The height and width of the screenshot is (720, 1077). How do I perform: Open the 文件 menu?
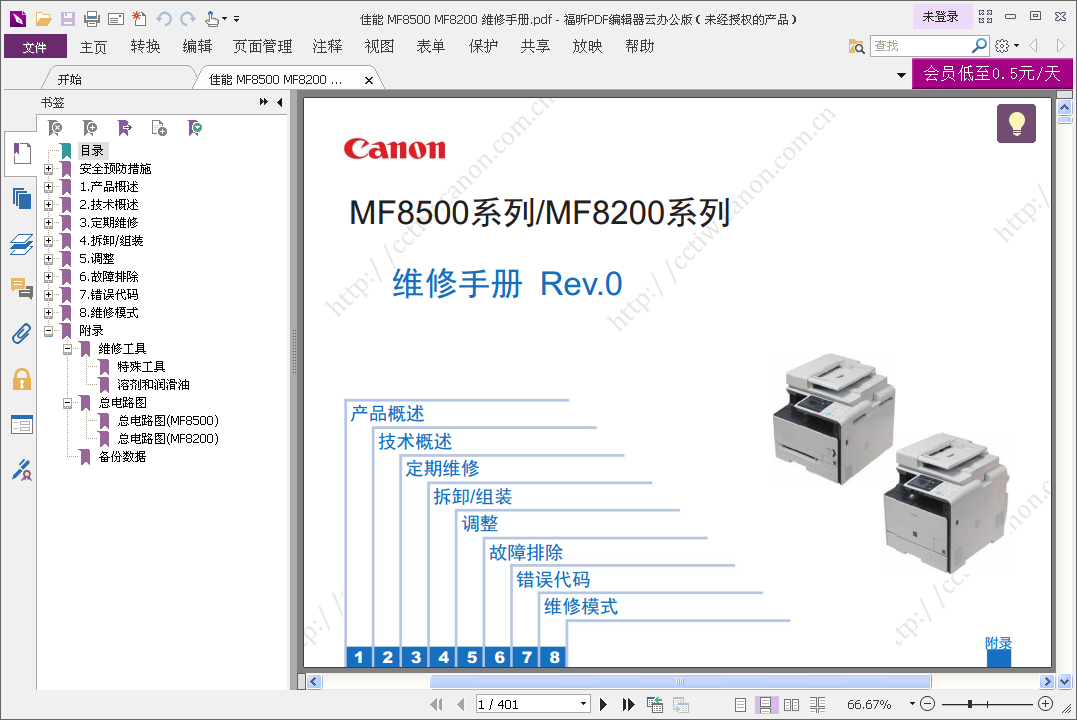click(35, 47)
